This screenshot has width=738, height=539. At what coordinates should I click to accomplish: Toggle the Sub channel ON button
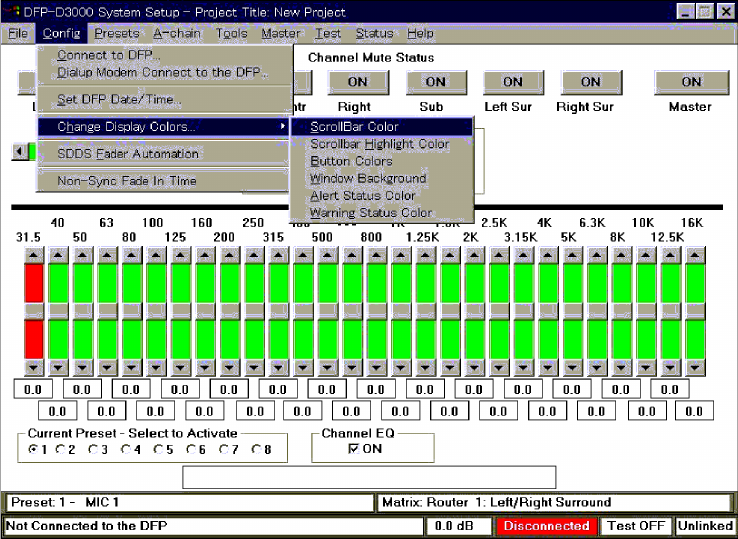(435, 82)
